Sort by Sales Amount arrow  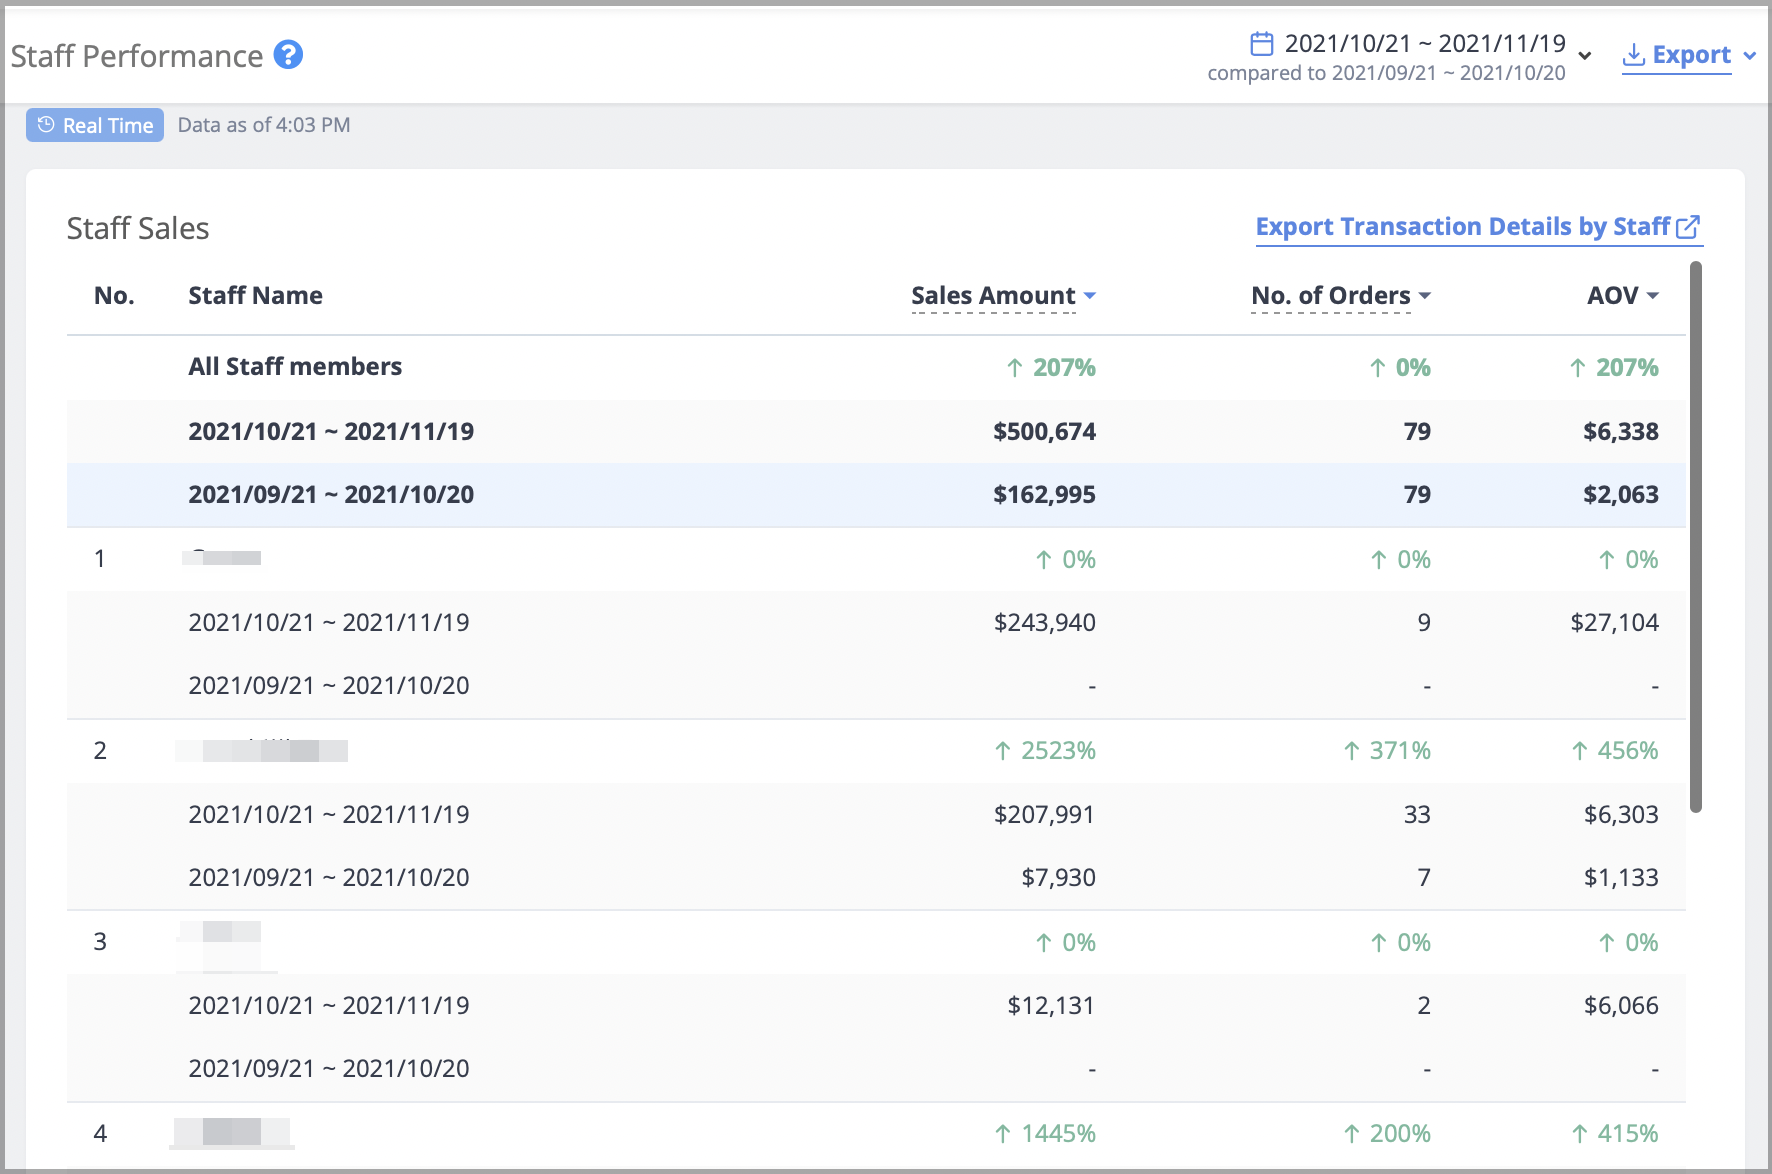coord(1090,296)
